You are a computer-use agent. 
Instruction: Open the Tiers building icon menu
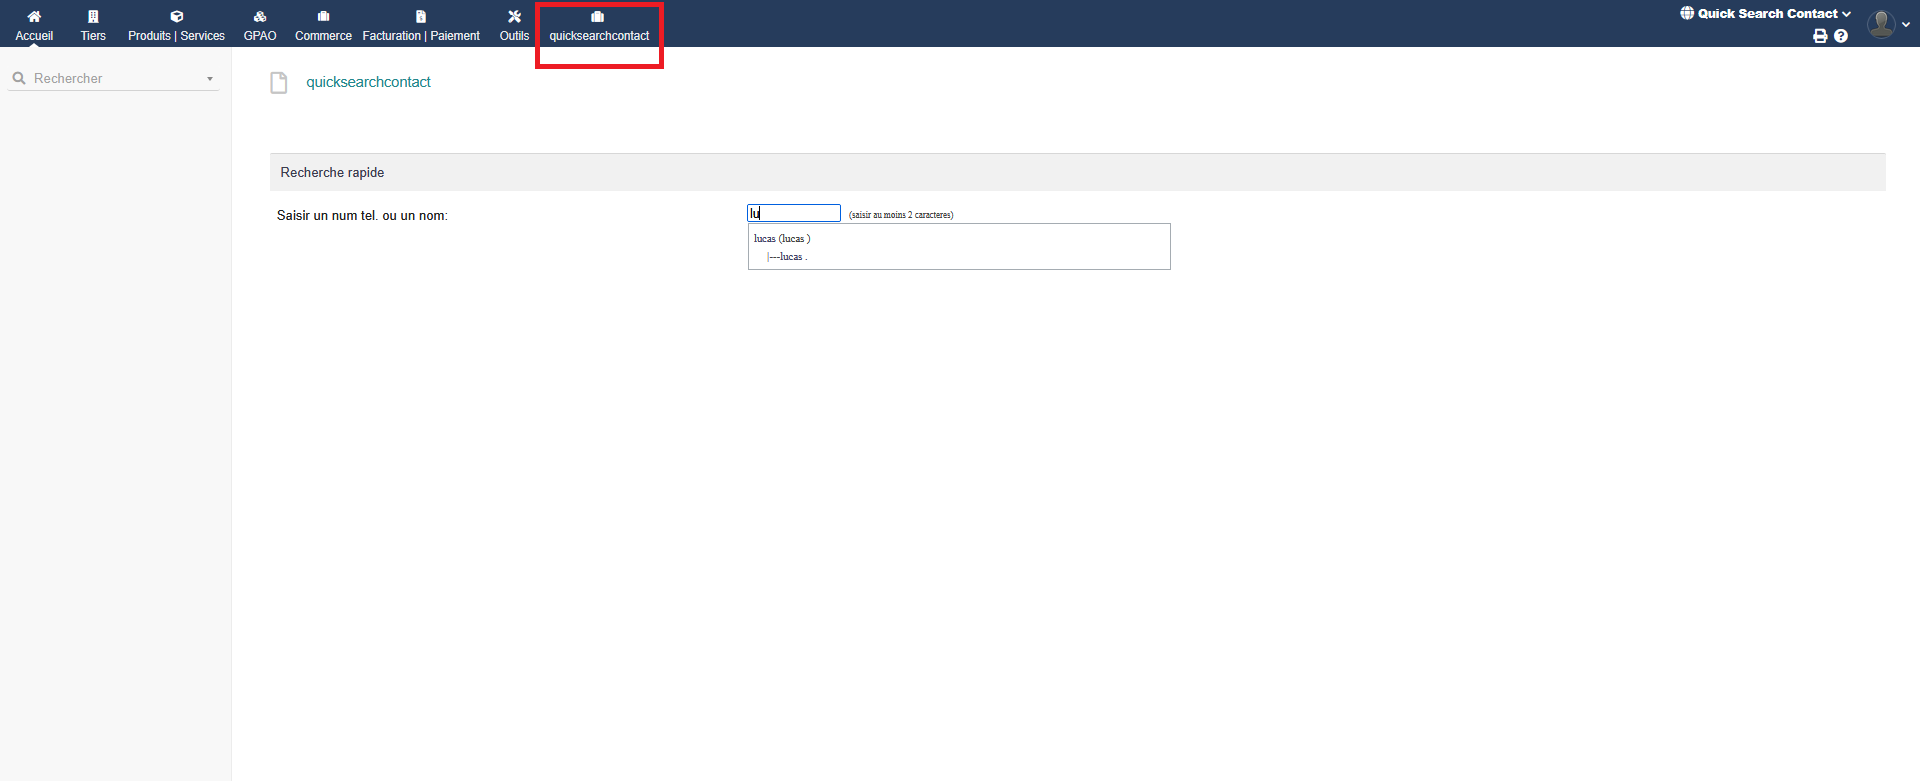pyautogui.click(x=93, y=17)
